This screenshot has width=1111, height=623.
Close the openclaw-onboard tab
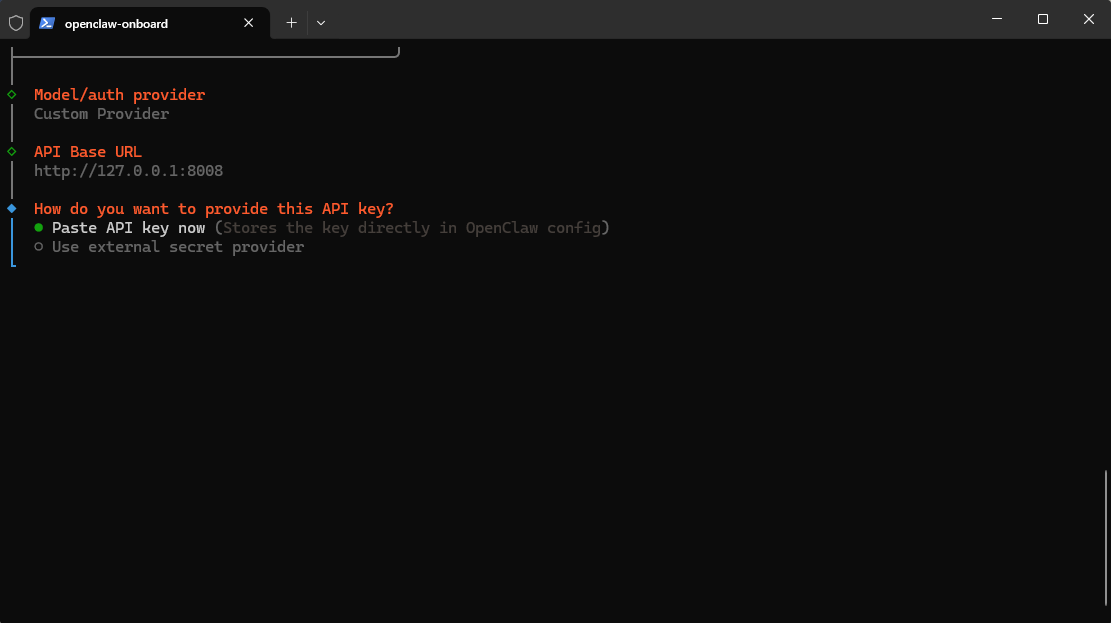[x=249, y=23]
